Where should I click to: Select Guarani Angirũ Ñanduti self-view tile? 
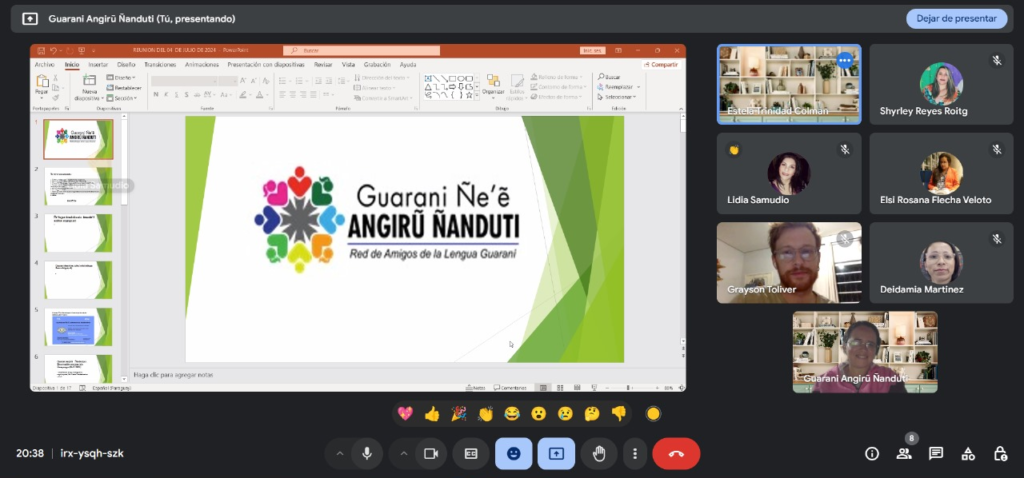click(x=865, y=352)
